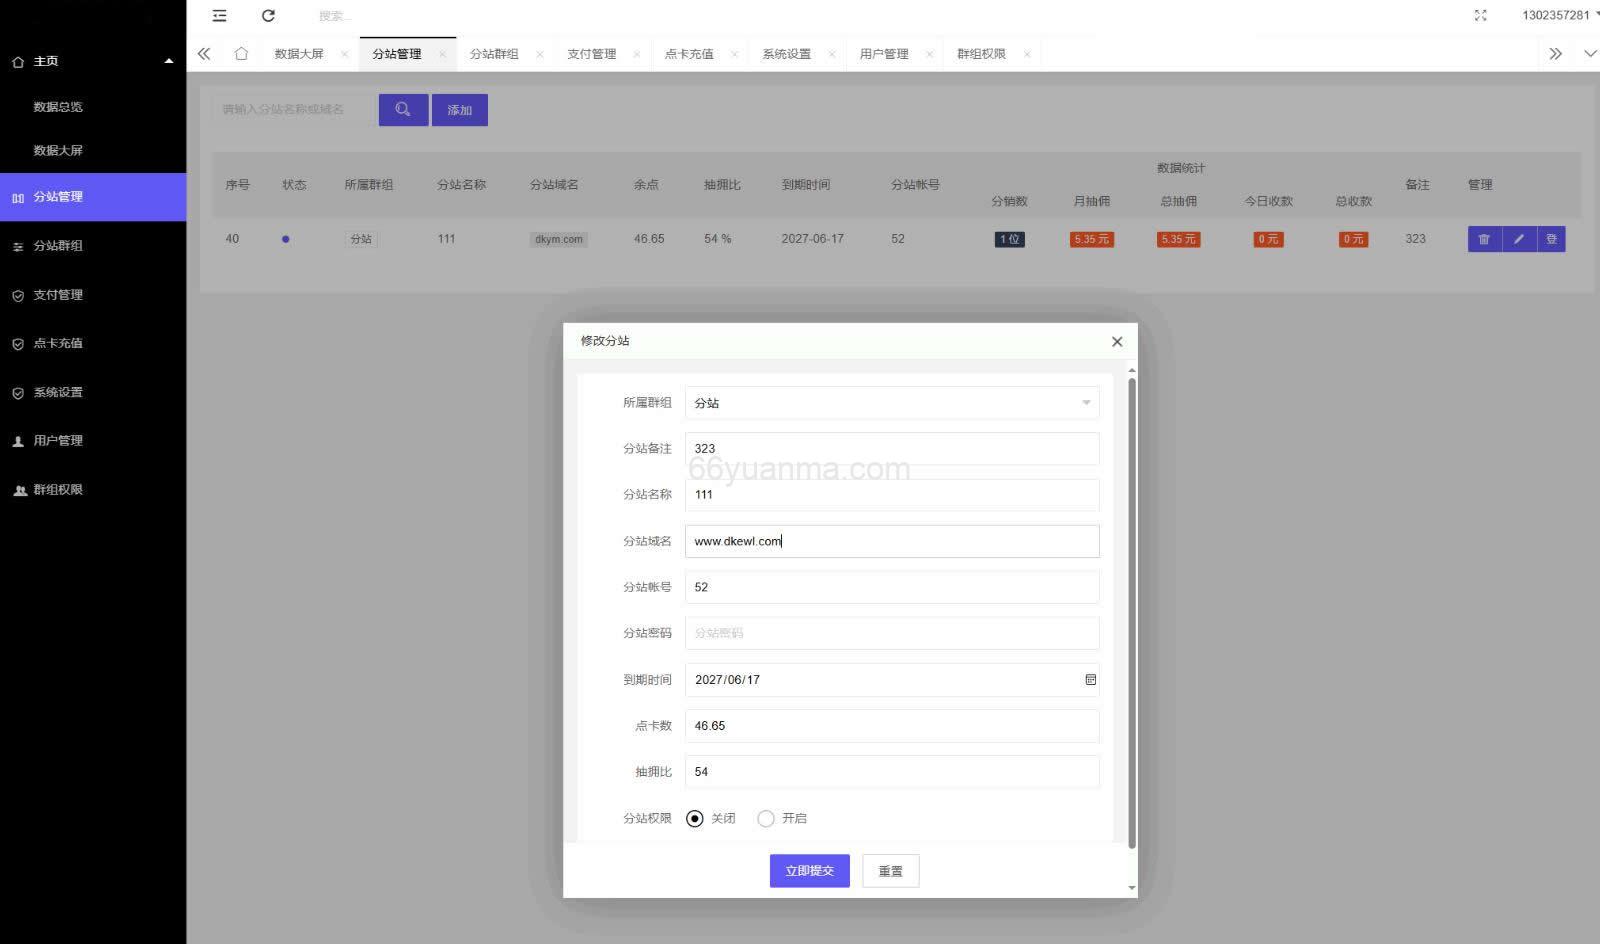
Task: Click the magnifier search button
Action: (x=403, y=109)
